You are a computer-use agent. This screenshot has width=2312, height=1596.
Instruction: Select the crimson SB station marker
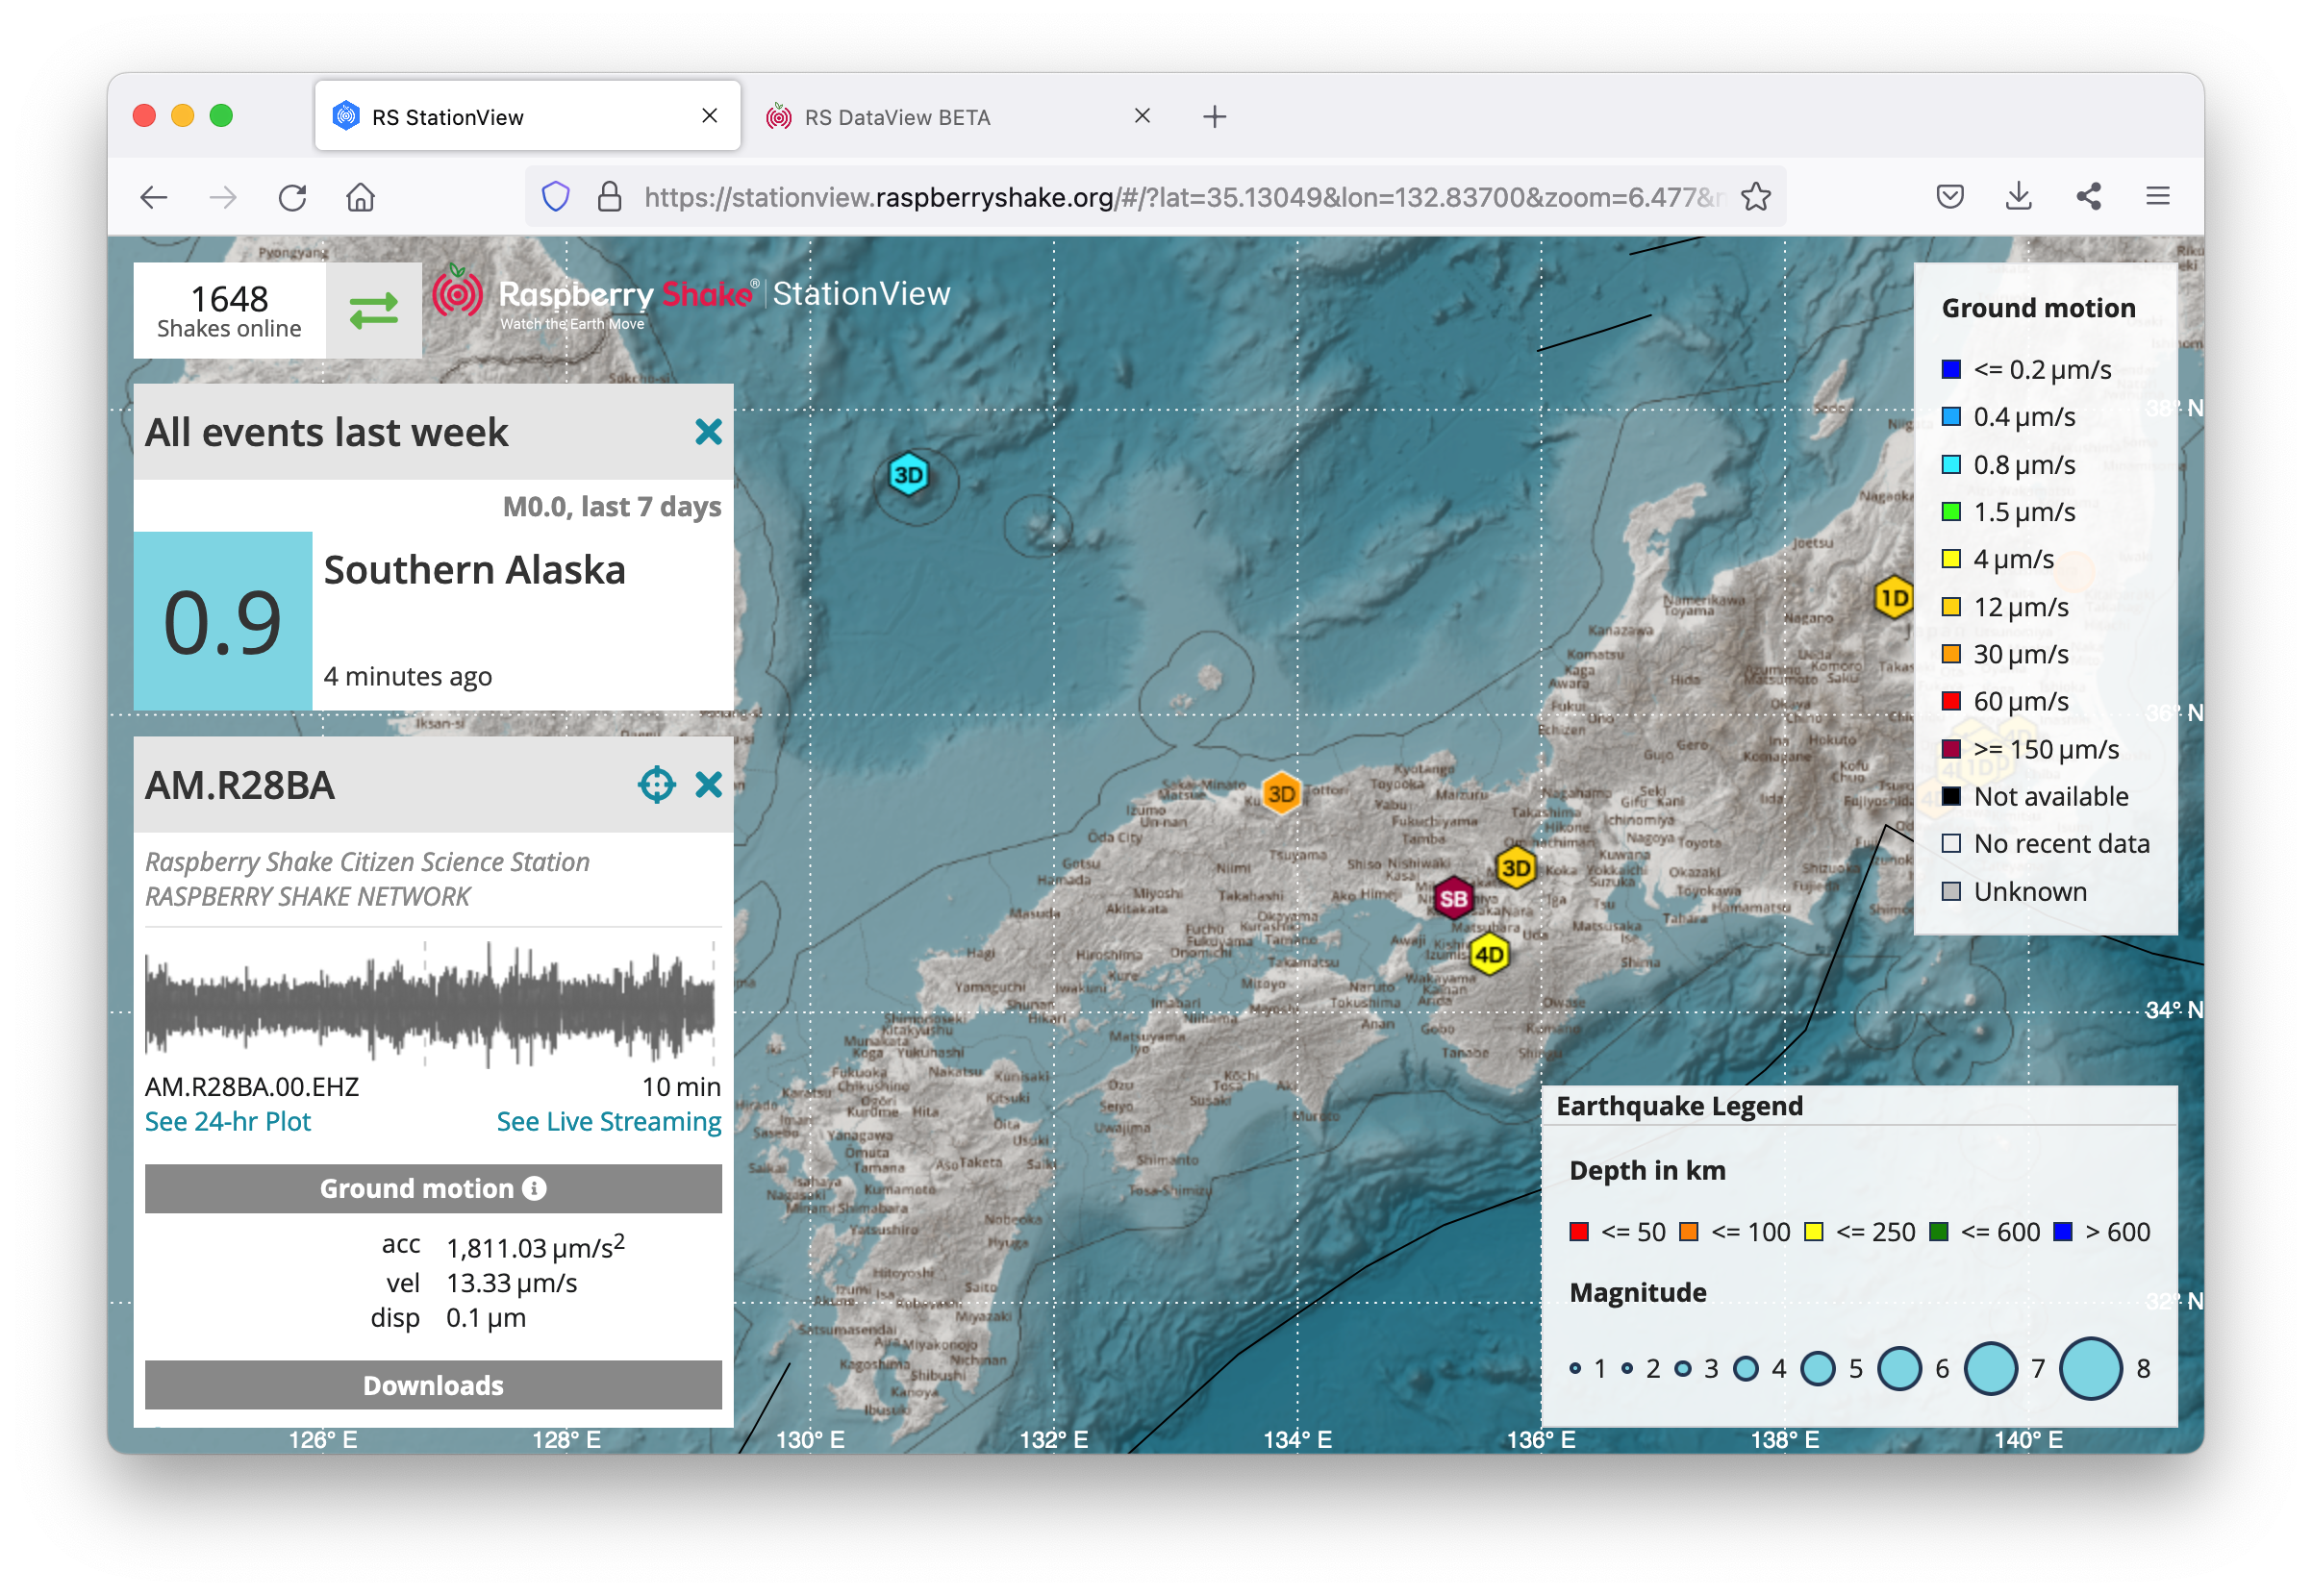click(1453, 898)
